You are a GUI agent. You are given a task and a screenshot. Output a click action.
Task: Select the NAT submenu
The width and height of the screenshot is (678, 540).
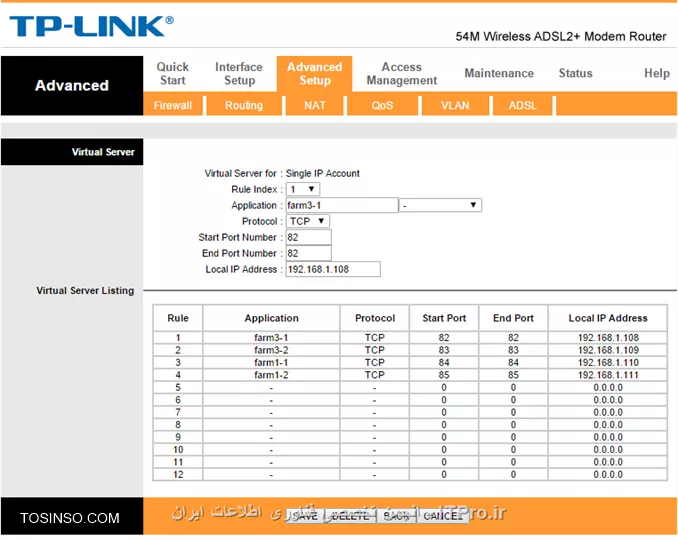(x=314, y=105)
